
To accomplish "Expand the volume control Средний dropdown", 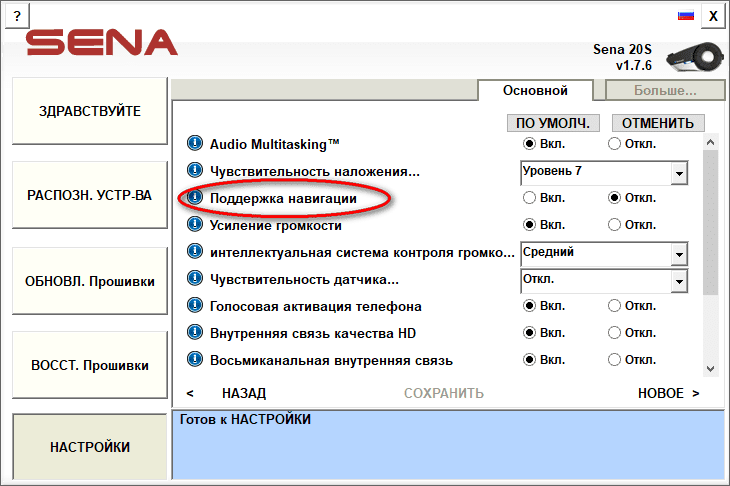I will (679, 254).
